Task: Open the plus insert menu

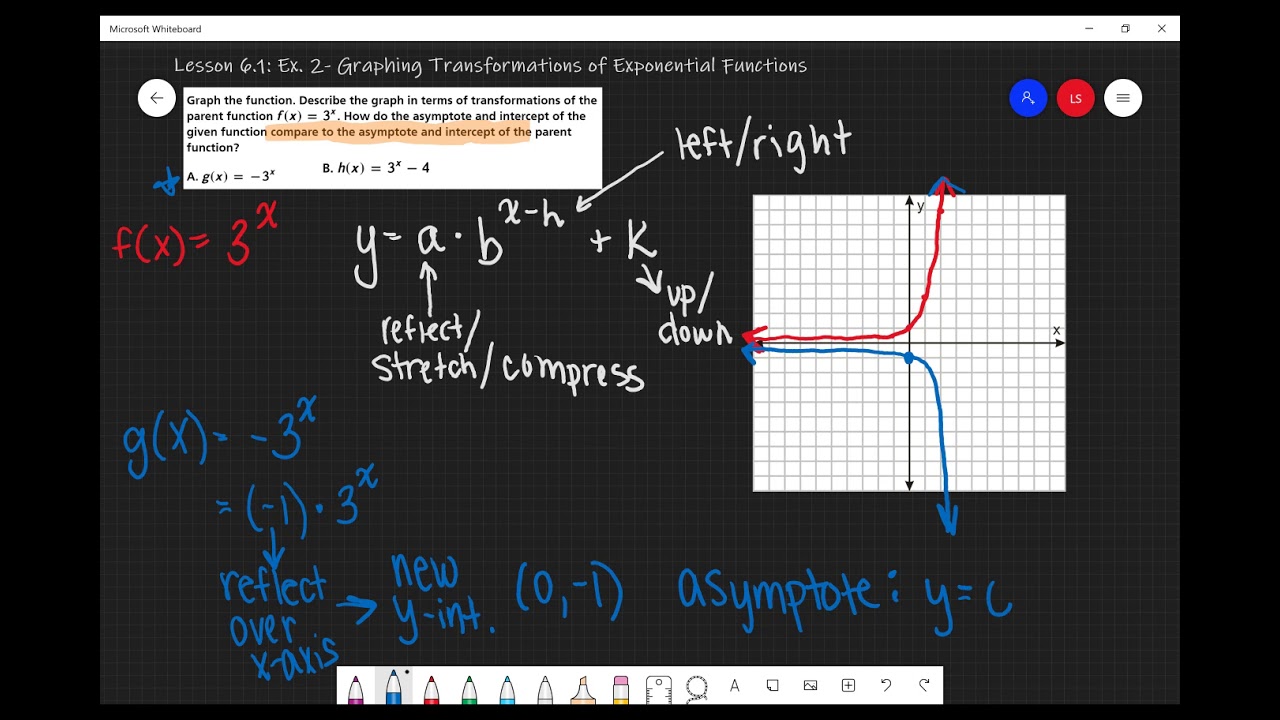Action: 849,686
